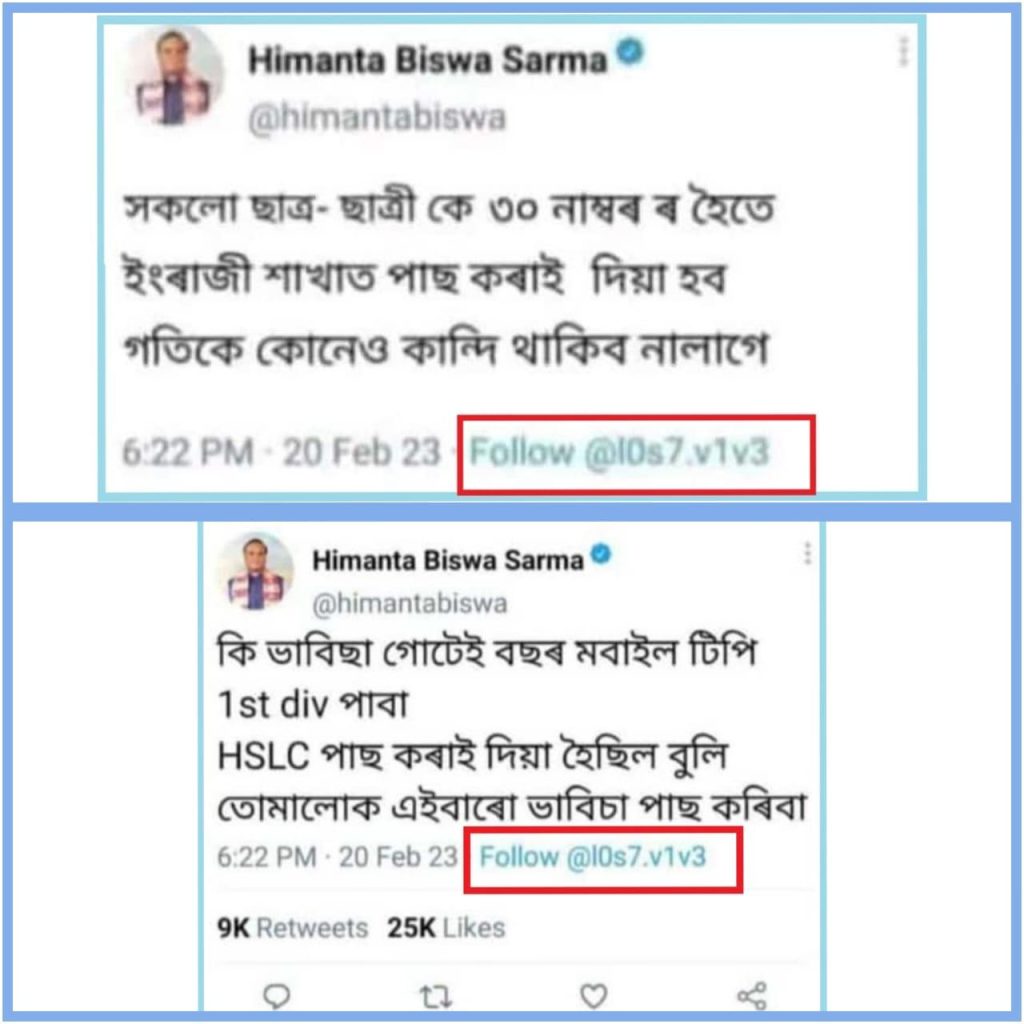This screenshot has width=1024, height=1024.
Task: Click Himanta Biswa Sarma name in top tweet
Action: coord(427,61)
